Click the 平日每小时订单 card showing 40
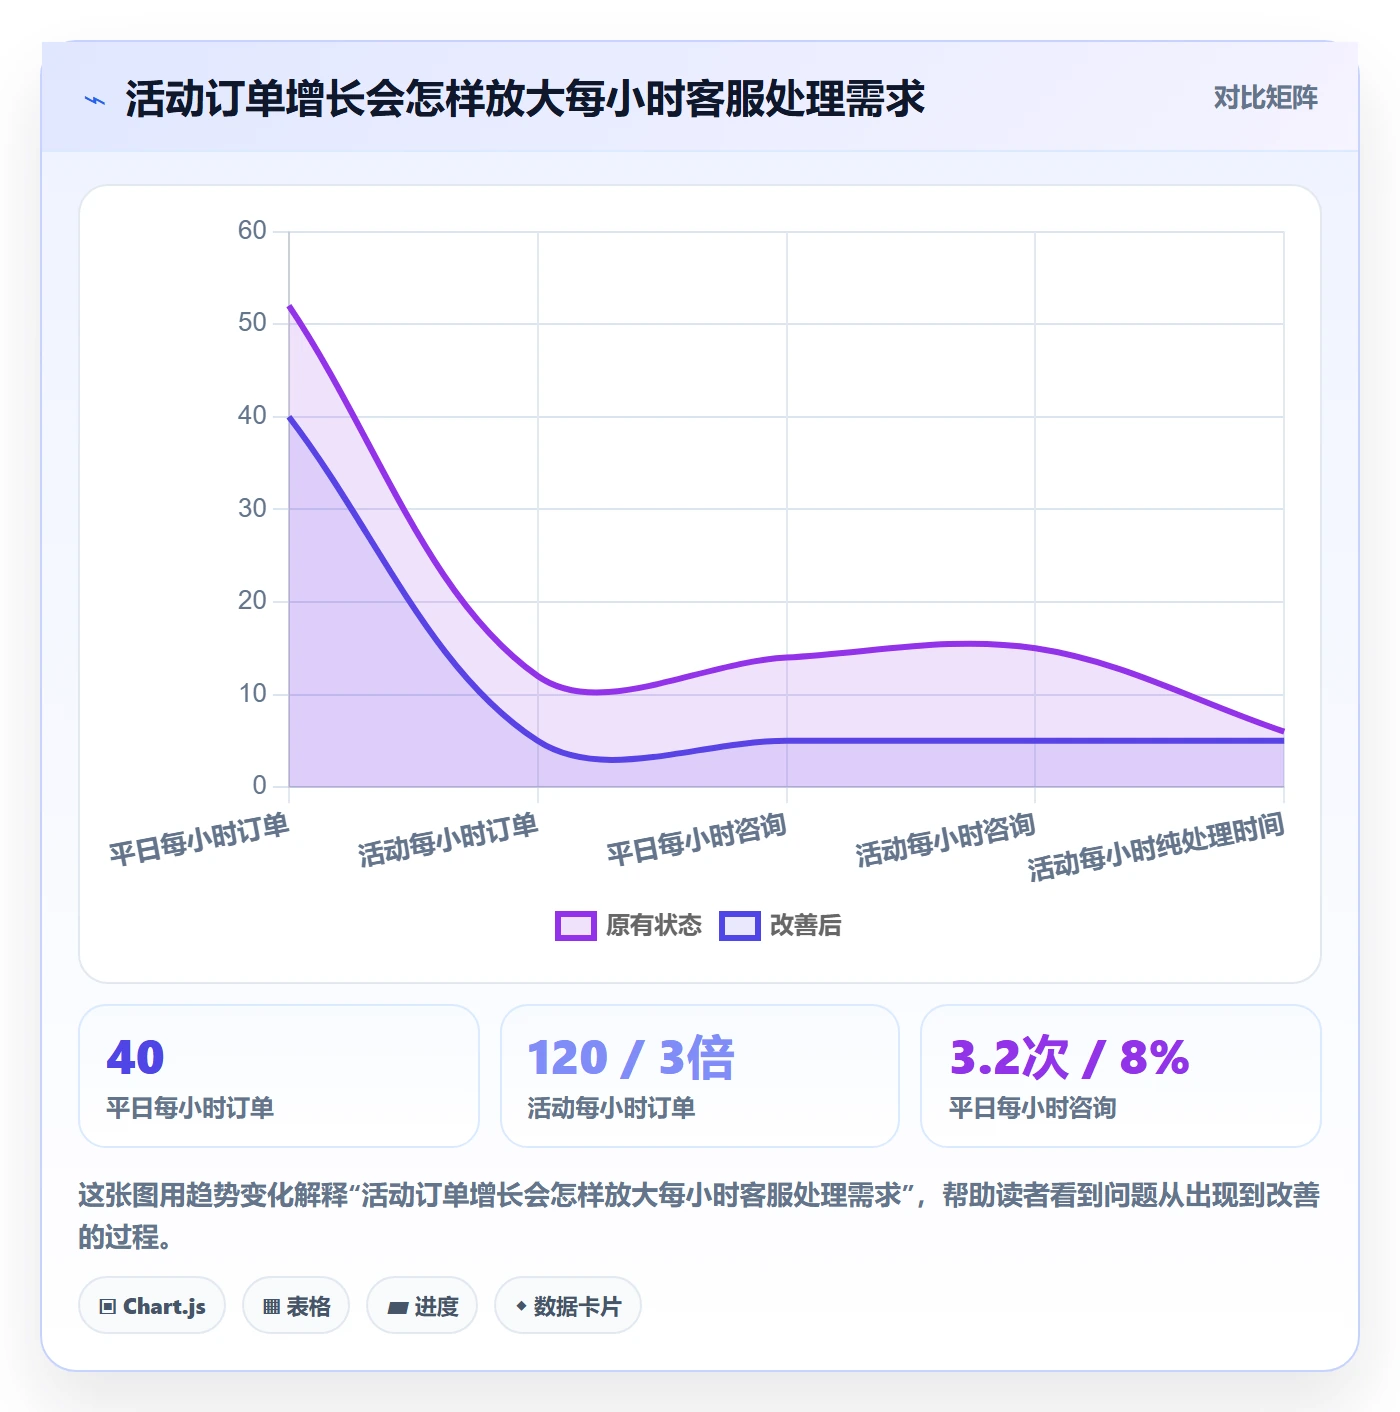Screen dimensions: 1400x1412 (x=279, y=1076)
